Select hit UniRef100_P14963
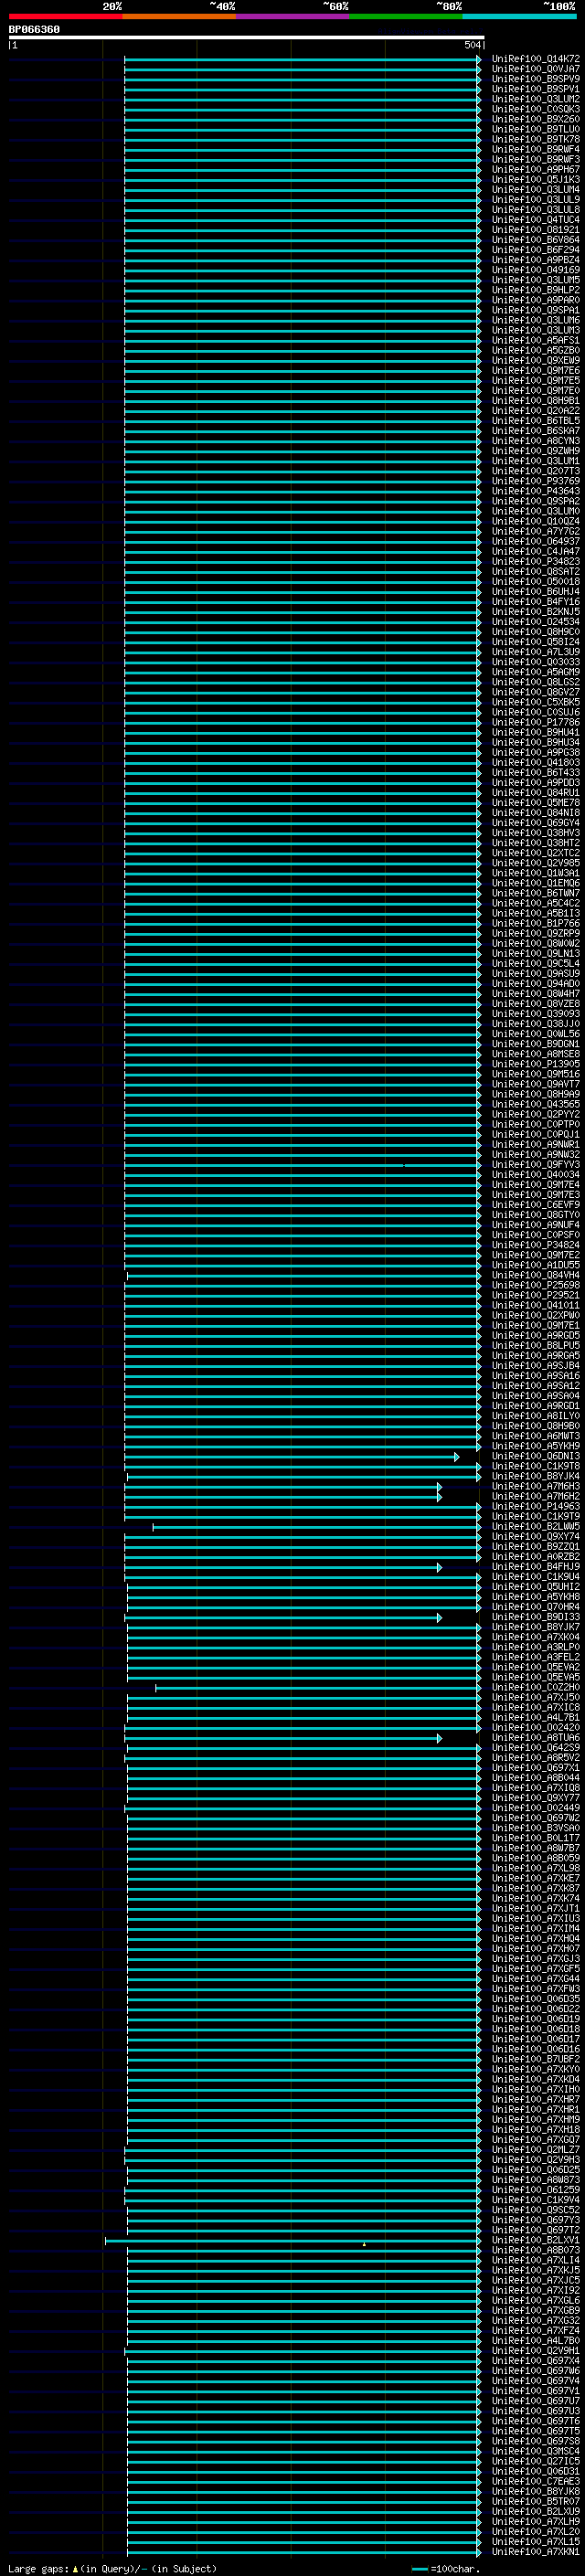 pos(536,1506)
